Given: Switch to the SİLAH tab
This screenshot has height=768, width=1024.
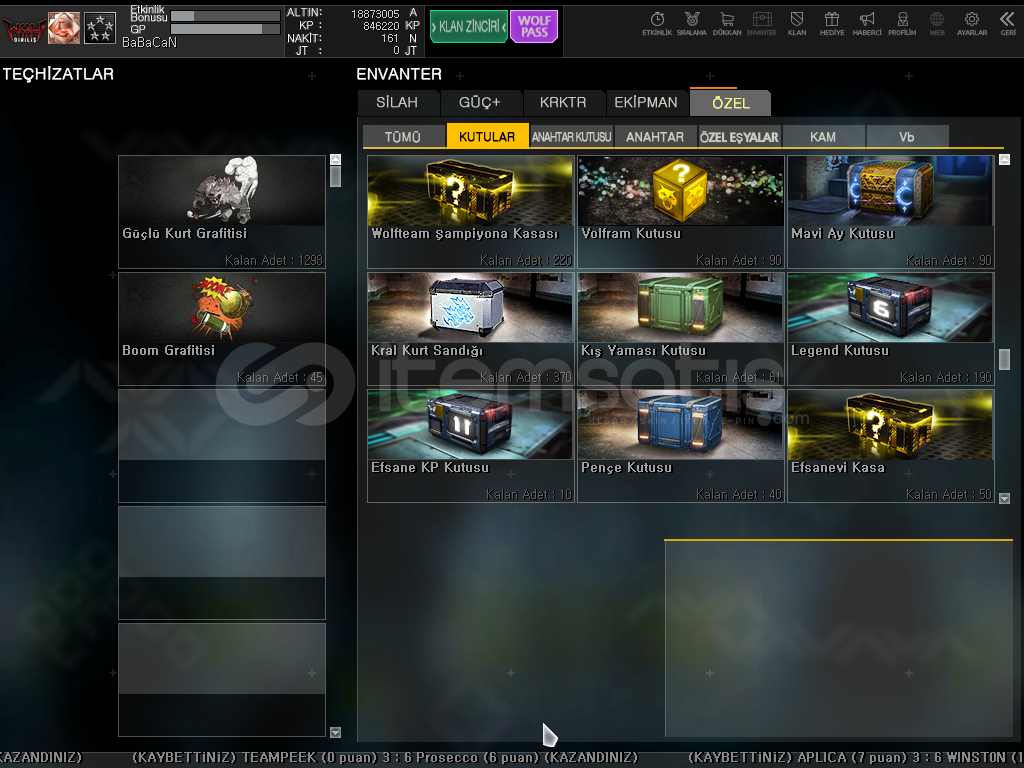Looking at the screenshot, I should click(x=397, y=103).
